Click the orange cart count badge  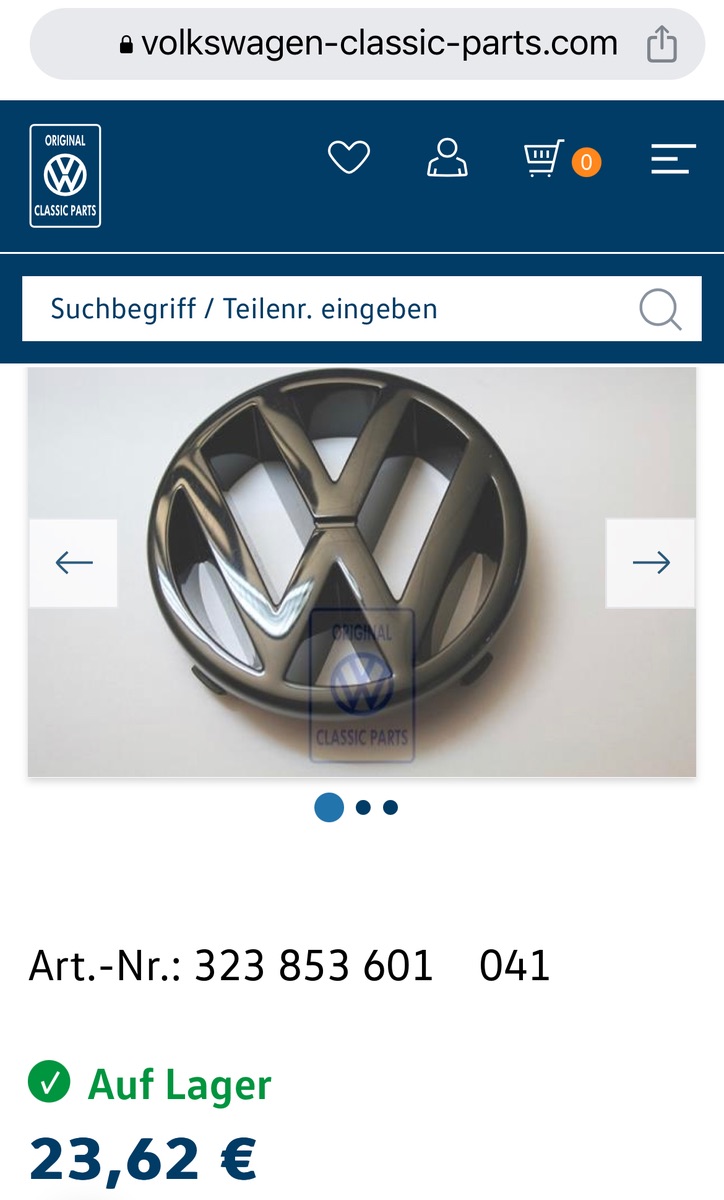tap(587, 161)
